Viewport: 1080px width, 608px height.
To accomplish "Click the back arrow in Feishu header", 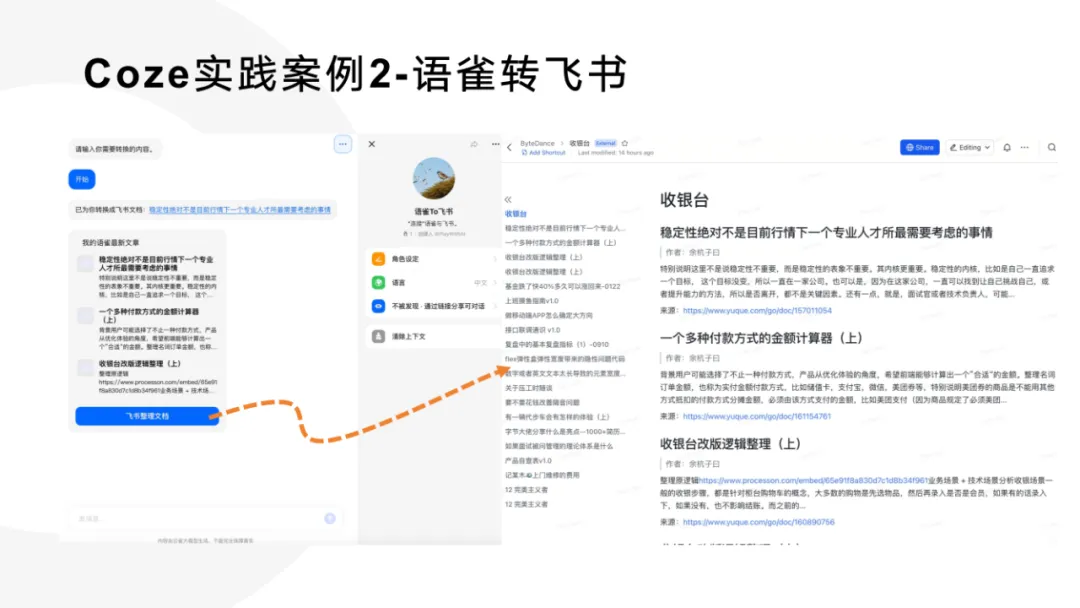I will point(510,147).
